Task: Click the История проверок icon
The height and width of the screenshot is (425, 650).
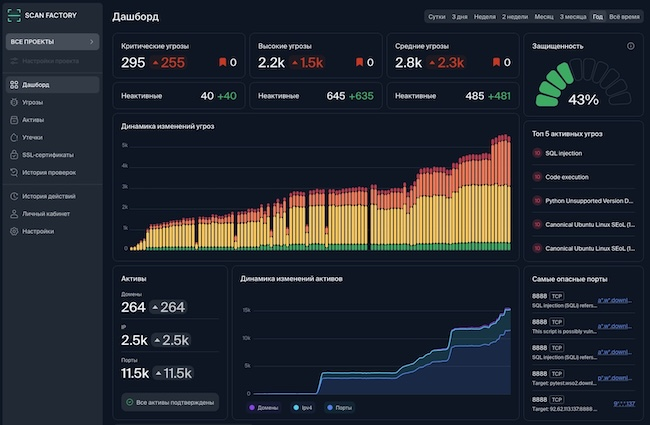Action: pos(13,172)
